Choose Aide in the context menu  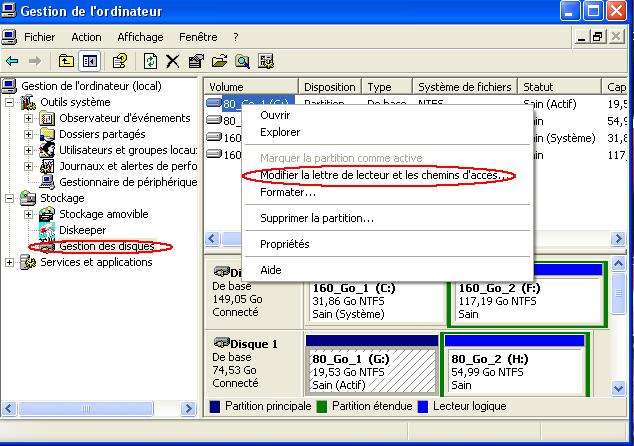click(387, 270)
